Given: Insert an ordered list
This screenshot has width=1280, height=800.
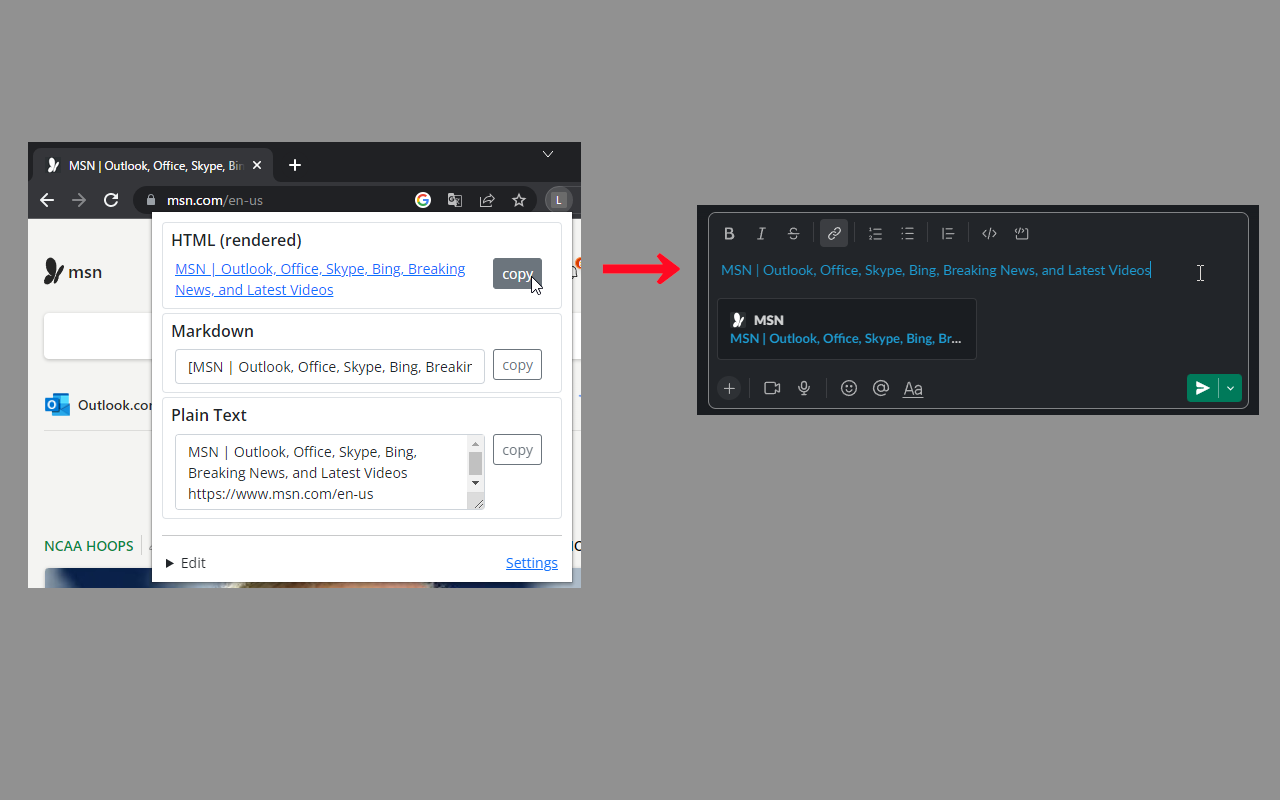Looking at the screenshot, I should 875,233.
